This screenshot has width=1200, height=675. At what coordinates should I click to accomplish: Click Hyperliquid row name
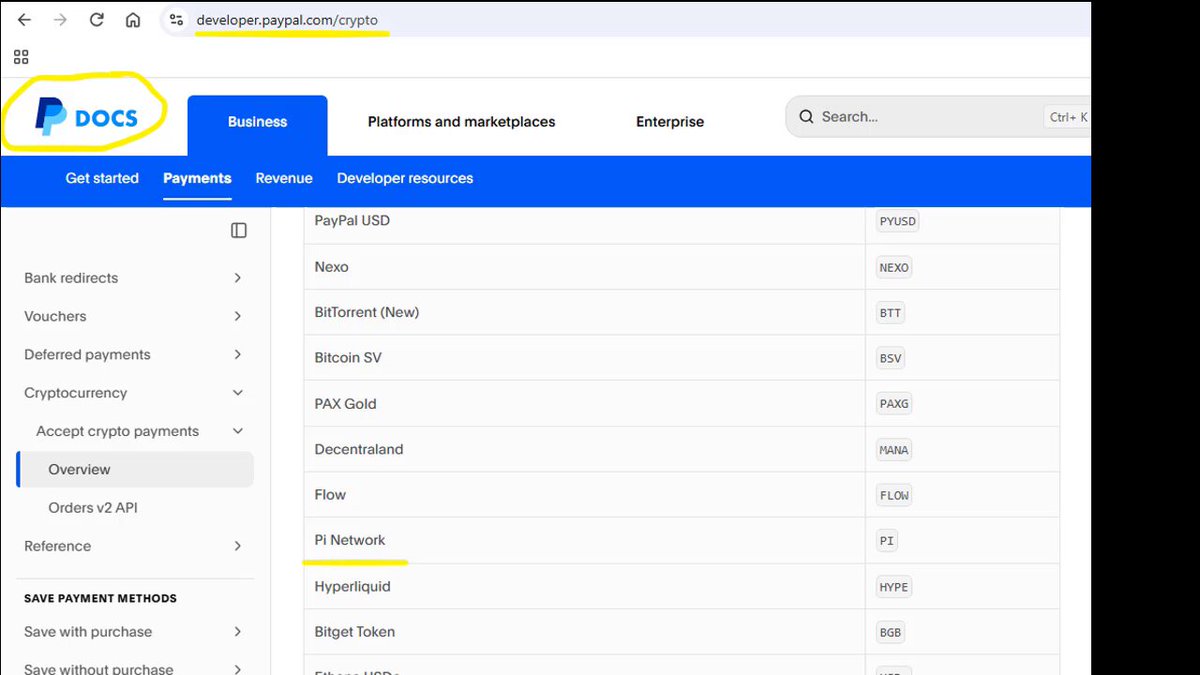353,586
